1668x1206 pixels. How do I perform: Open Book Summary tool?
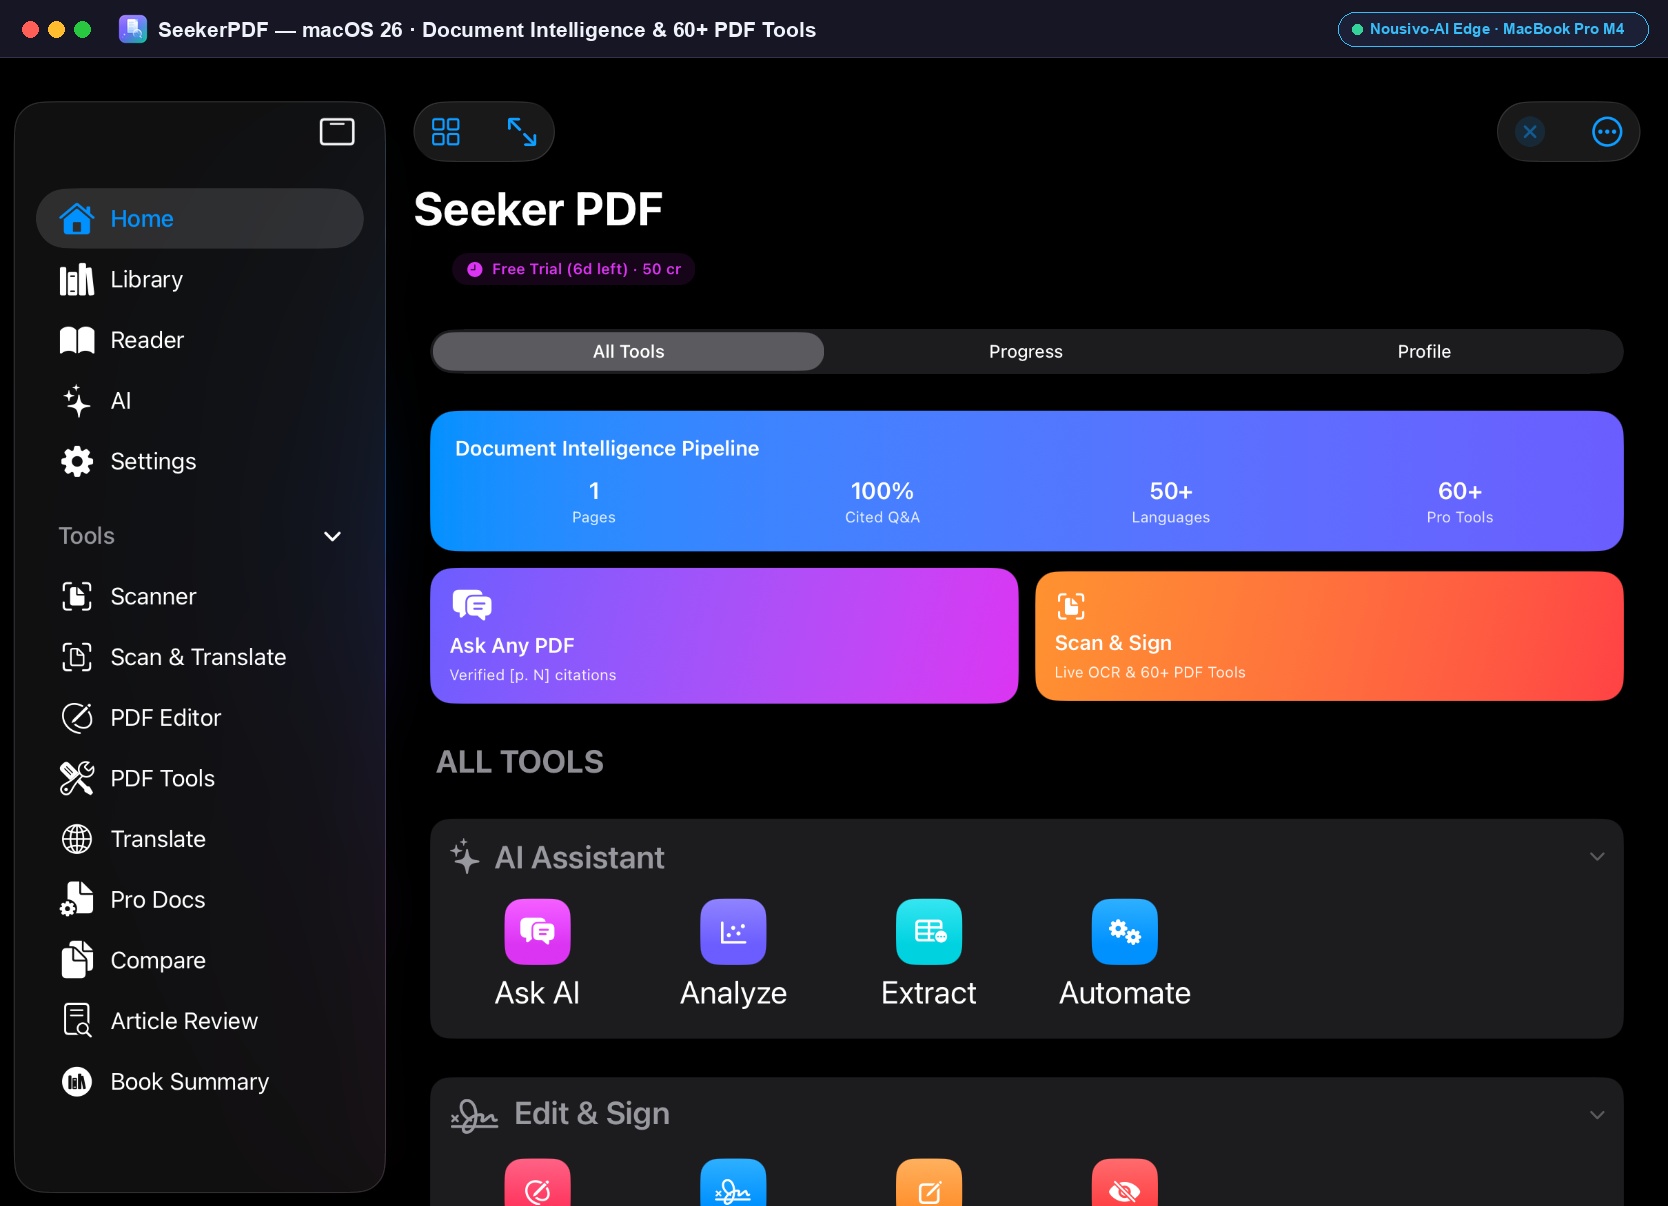(200, 1082)
